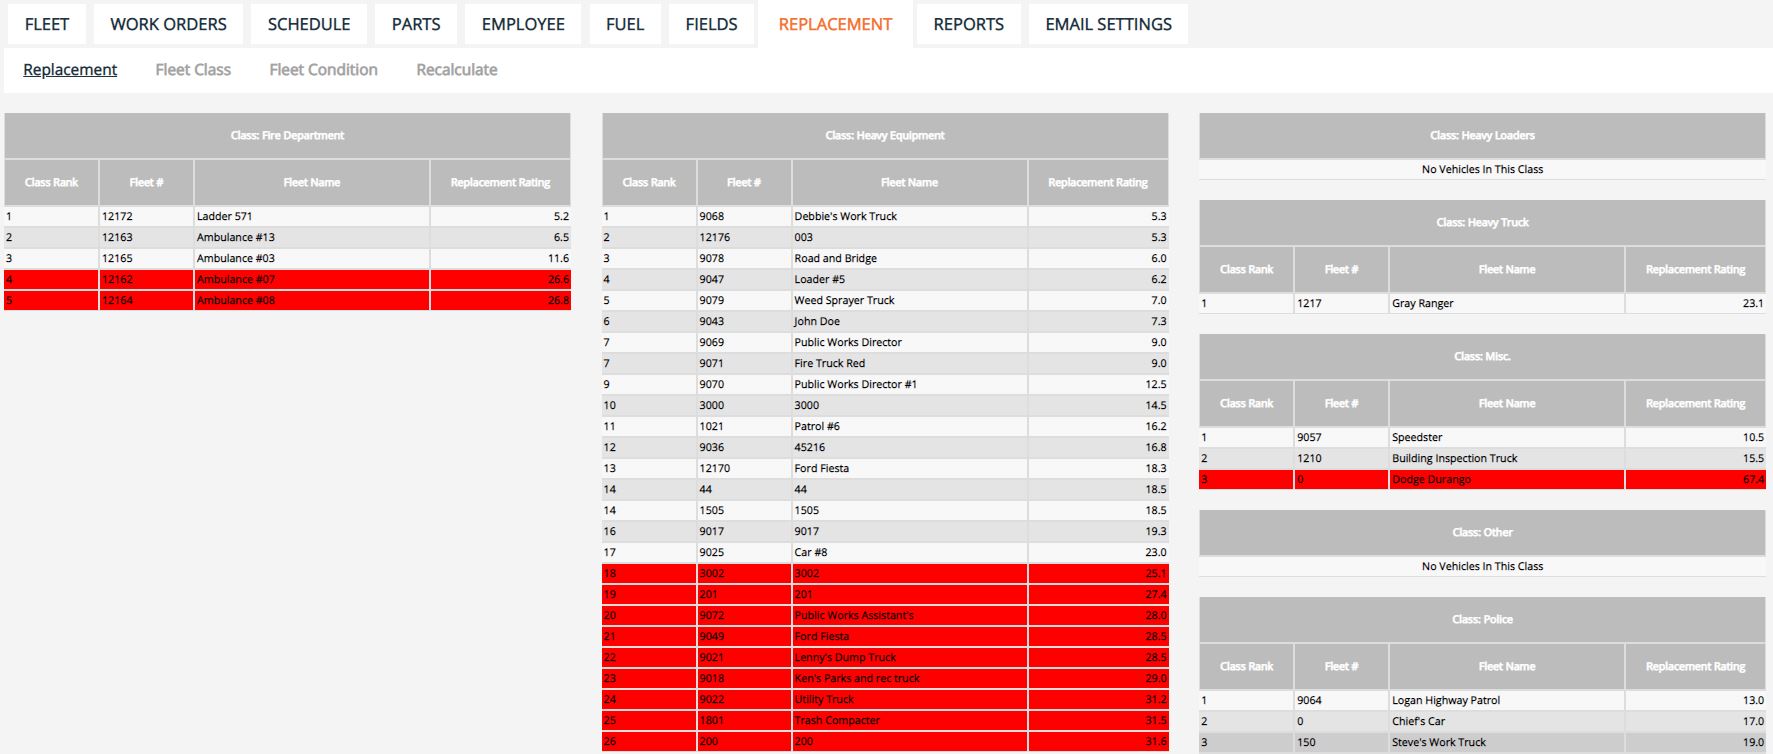Click red Ambulance #08 row
This screenshot has width=1773, height=754.
287,300
